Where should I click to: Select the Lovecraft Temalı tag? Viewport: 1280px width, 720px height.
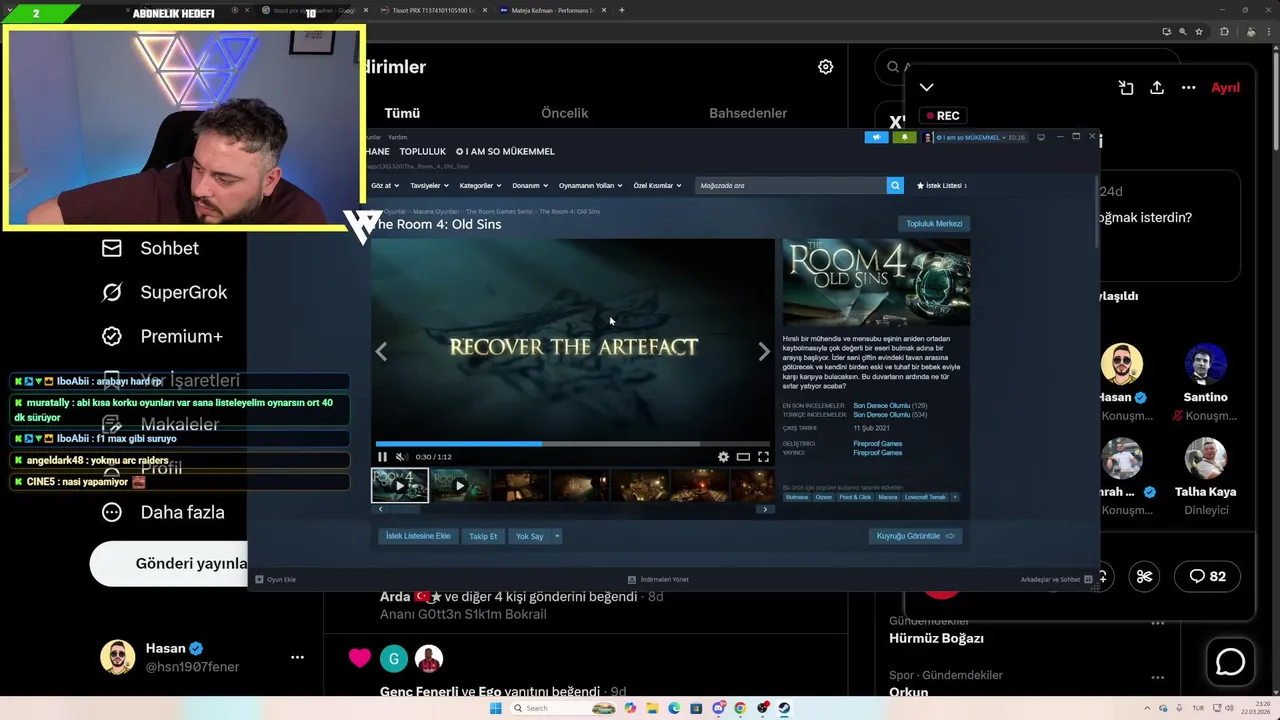925,497
